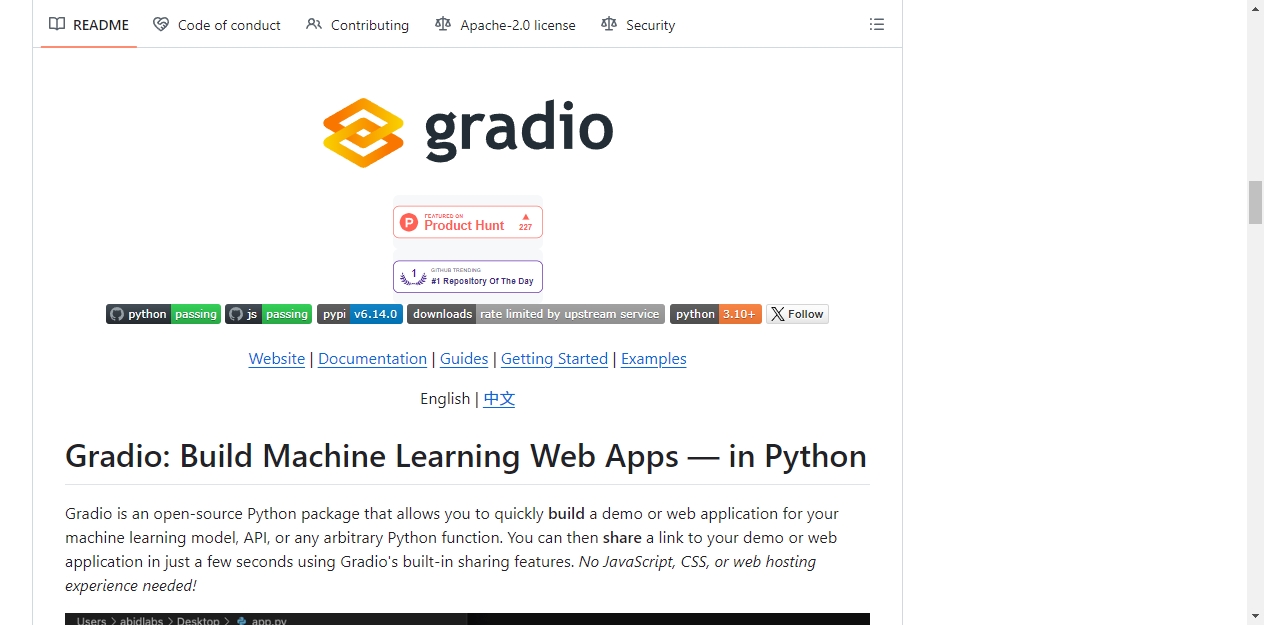The image size is (1264, 625).
Task: View the Apache-2.0 license tab
Action: point(506,25)
